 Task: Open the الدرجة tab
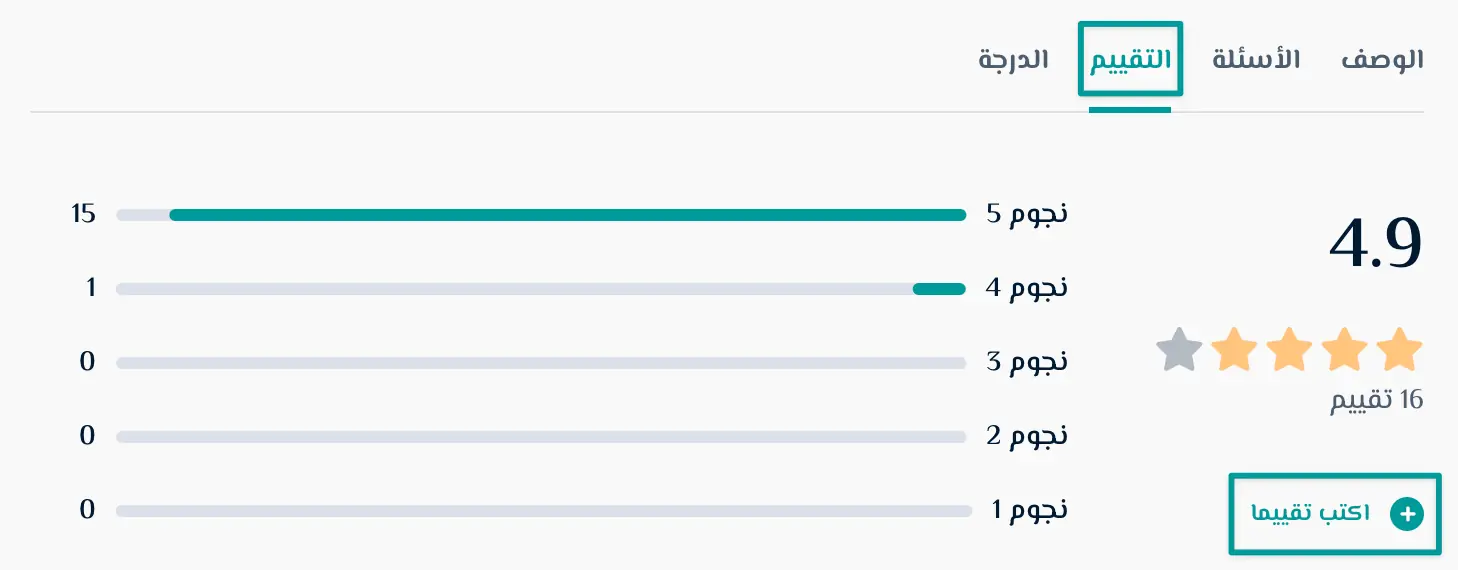coord(1014,59)
